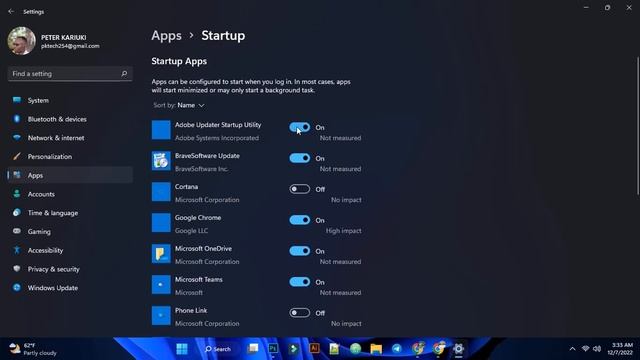Click the pktech254@gmail.com account email
Screen dimensions: 640x360
pos(70,46)
